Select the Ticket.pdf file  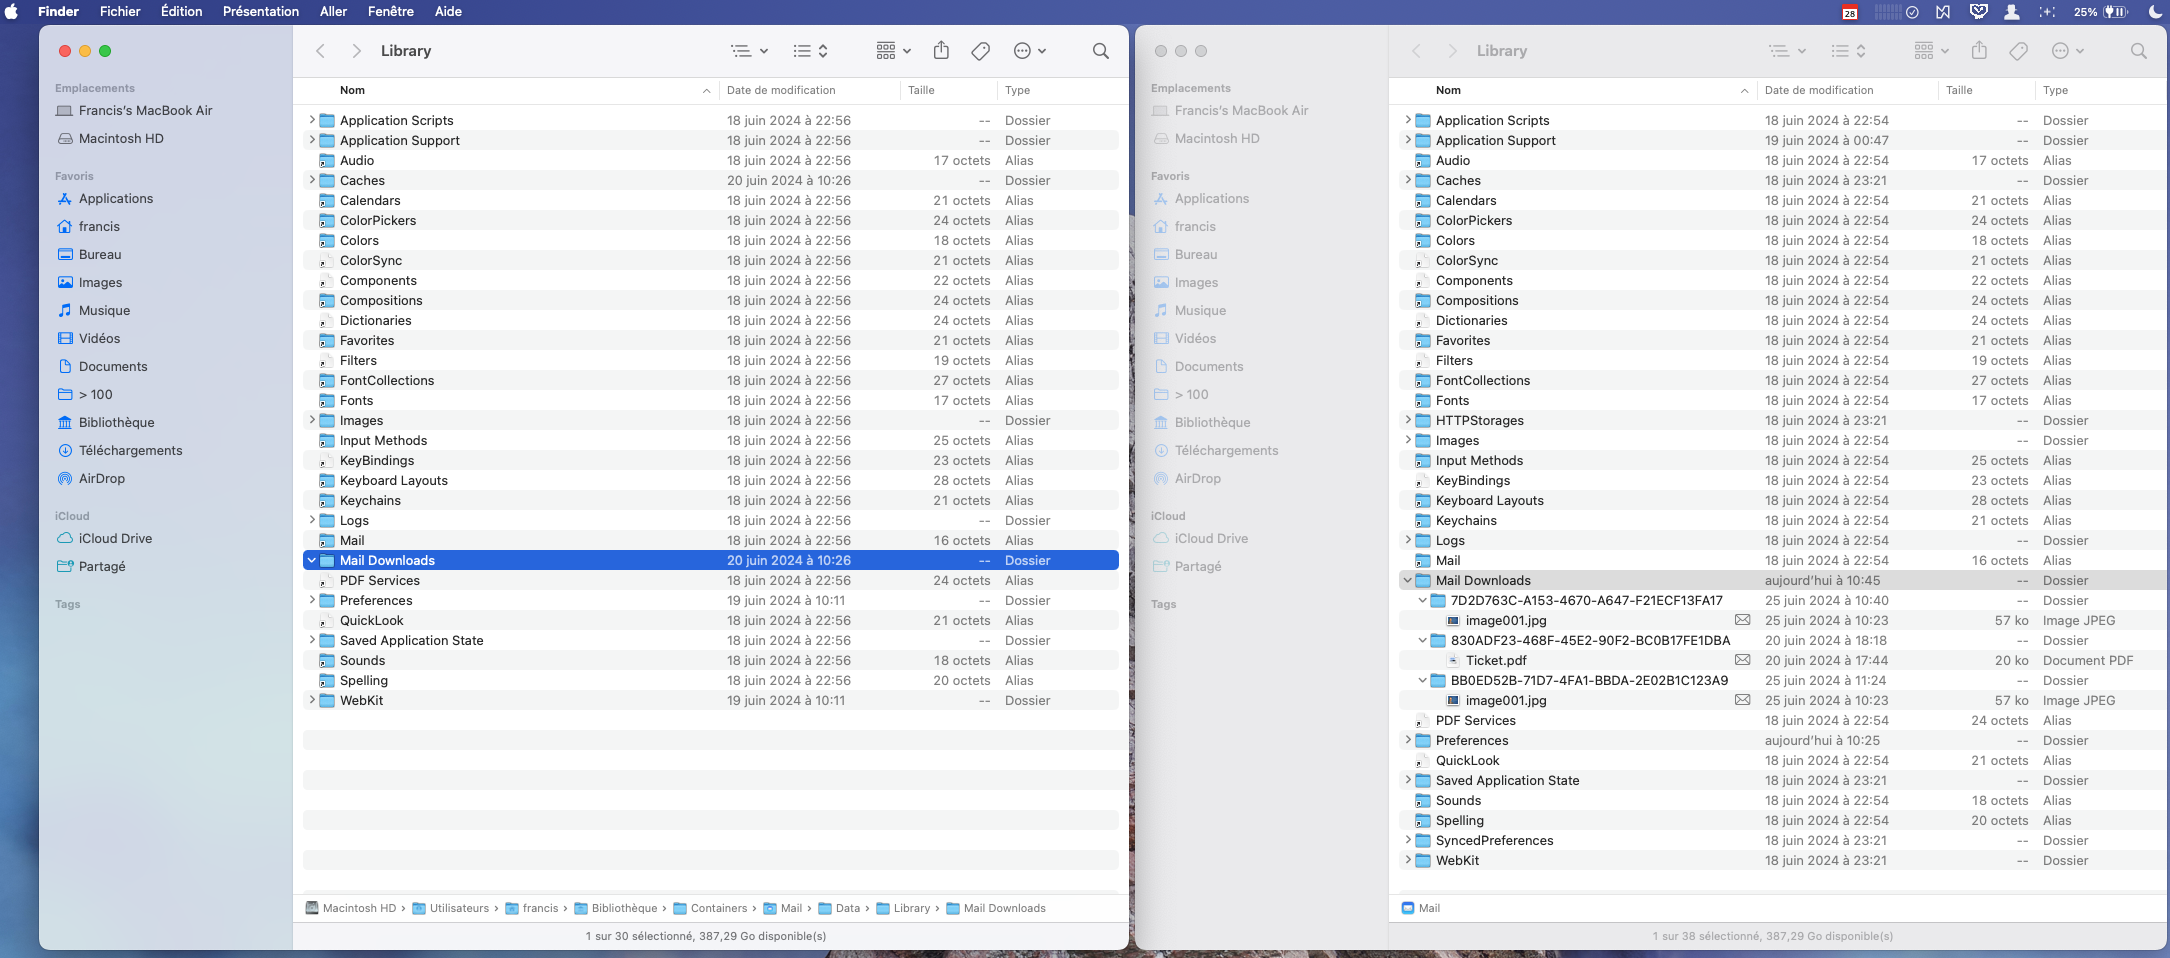point(1496,660)
